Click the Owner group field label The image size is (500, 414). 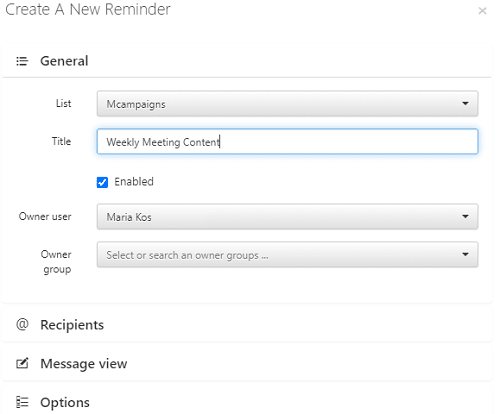(x=56, y=262)
